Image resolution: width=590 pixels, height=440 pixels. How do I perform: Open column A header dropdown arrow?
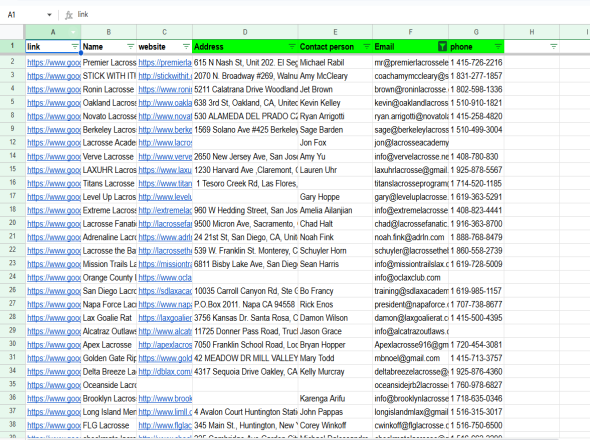tap(74, 32)
